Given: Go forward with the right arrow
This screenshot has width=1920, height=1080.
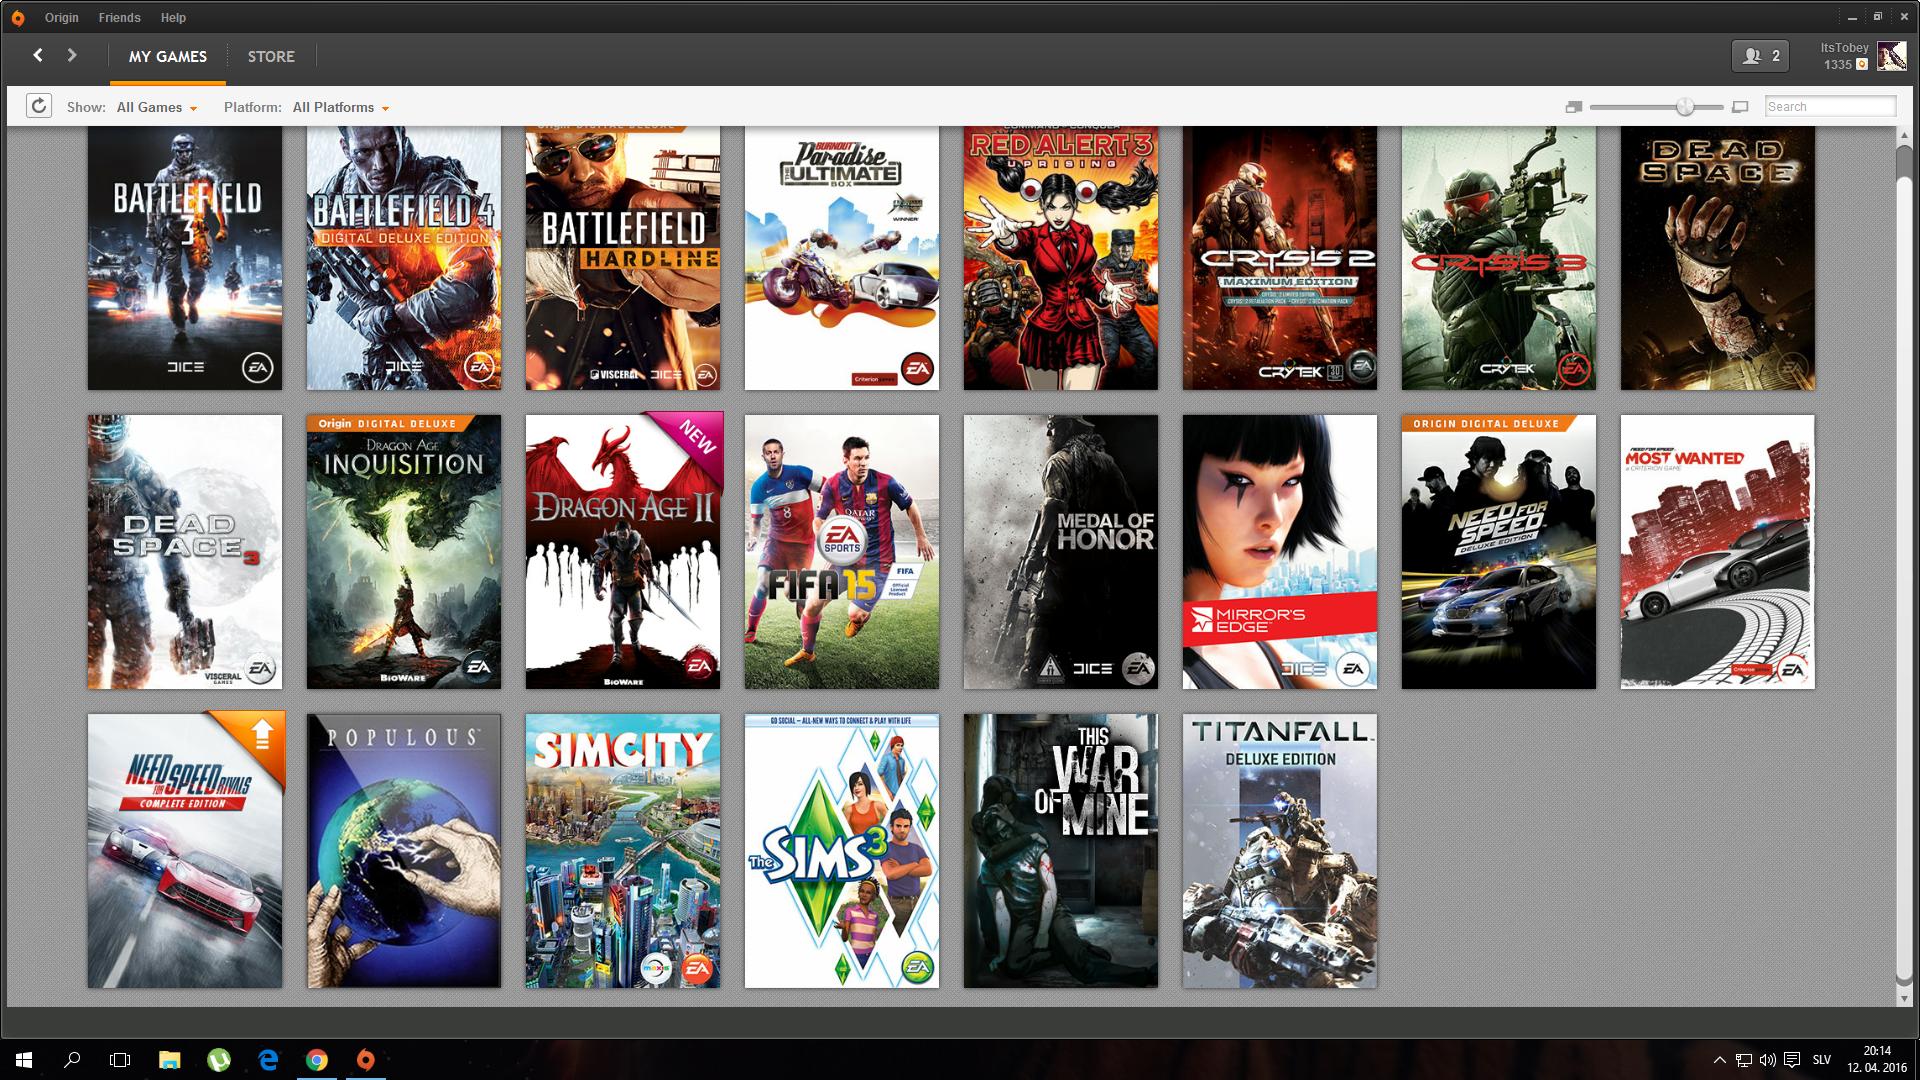Looking at the screenshot, I should [x=72, y=56].
